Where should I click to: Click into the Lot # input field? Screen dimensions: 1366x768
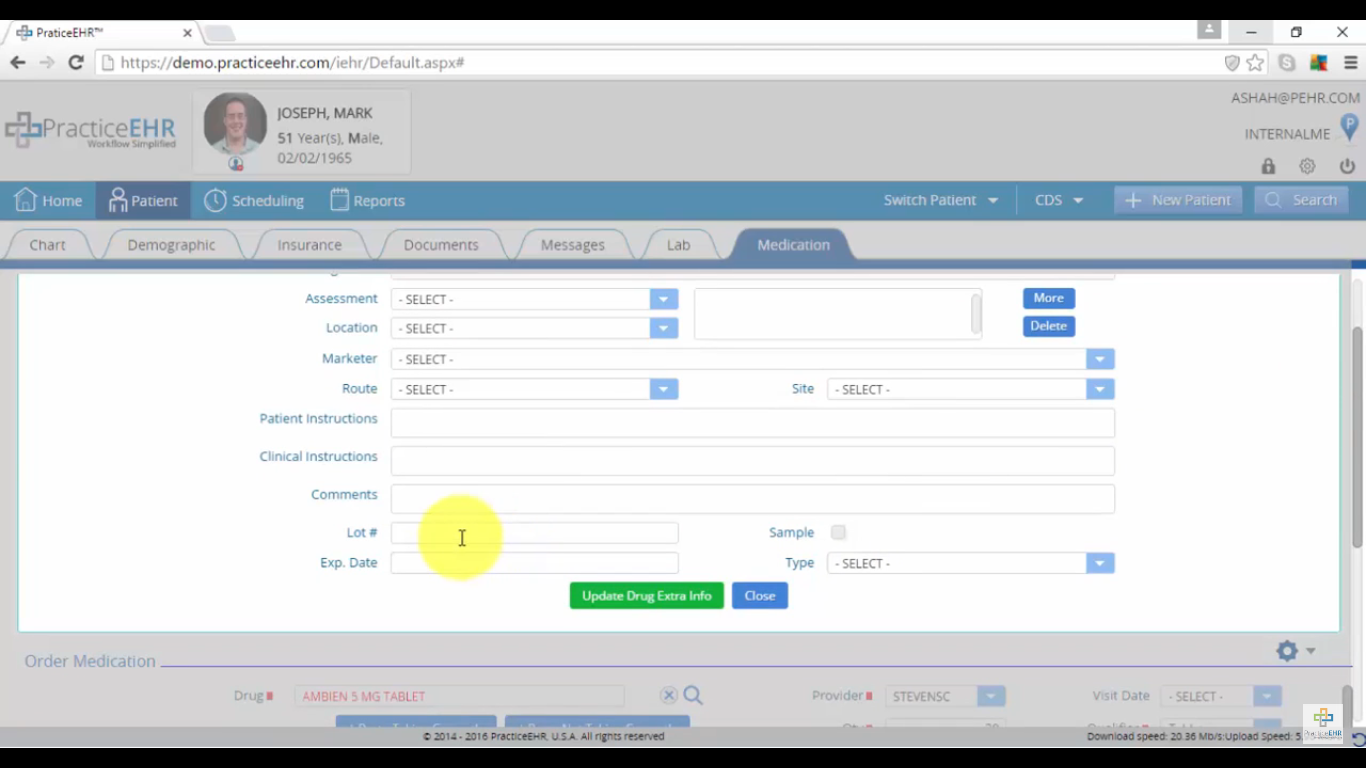[x=534, y=533]
